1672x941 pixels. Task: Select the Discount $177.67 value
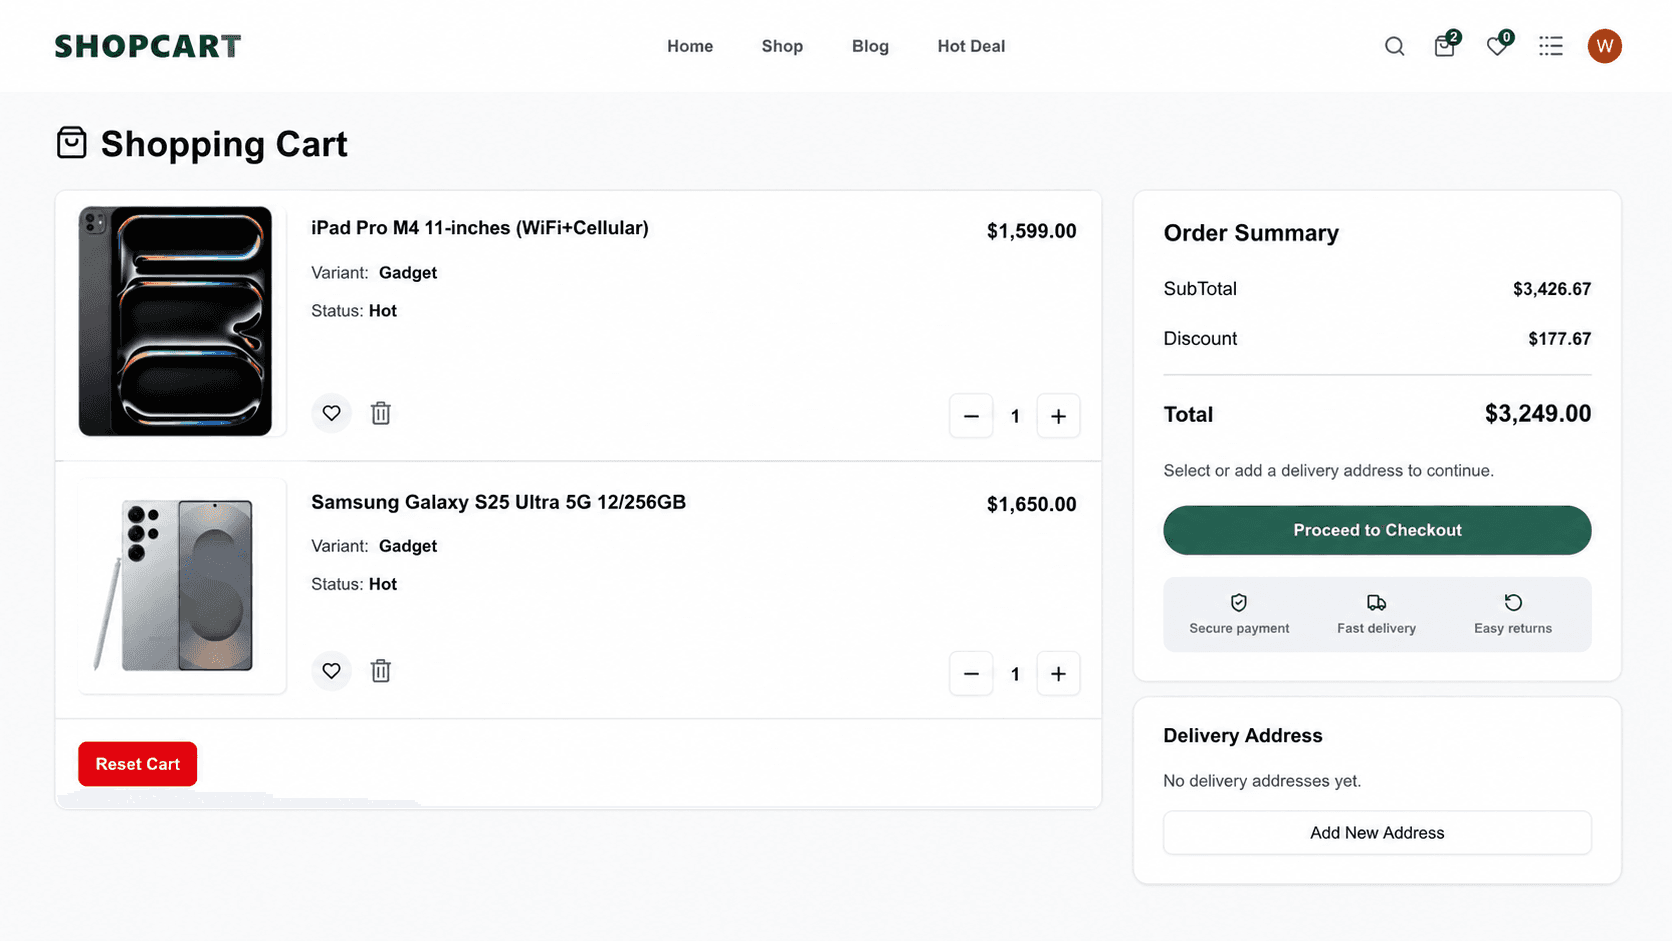(x=1559, y=339)
